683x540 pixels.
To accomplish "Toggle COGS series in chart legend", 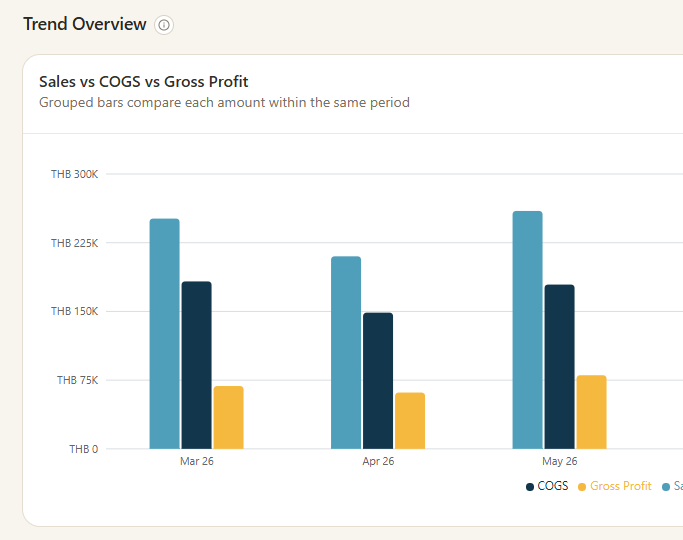I will 547,486.
